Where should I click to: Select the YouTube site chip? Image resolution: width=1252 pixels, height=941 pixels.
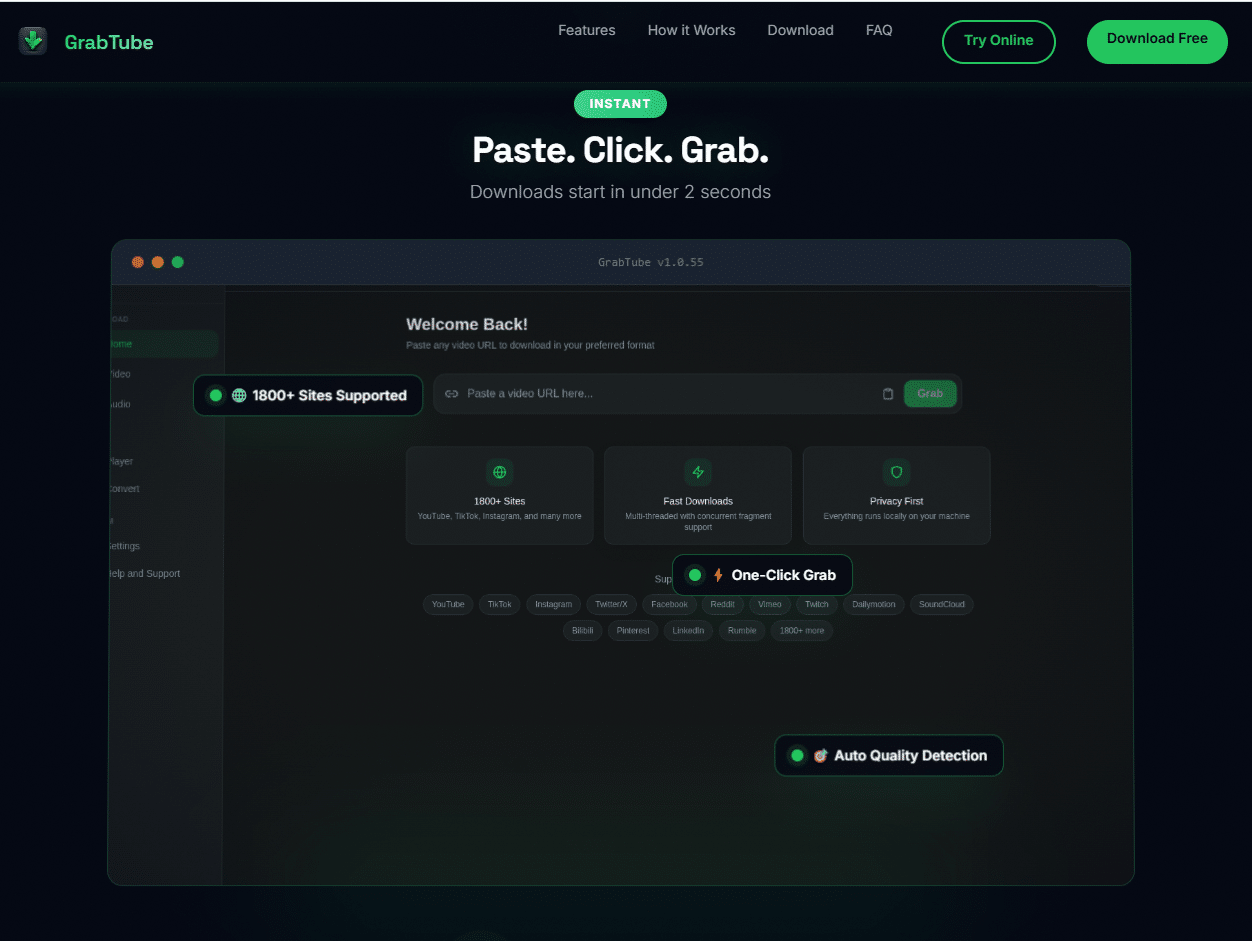pos(448,604)
